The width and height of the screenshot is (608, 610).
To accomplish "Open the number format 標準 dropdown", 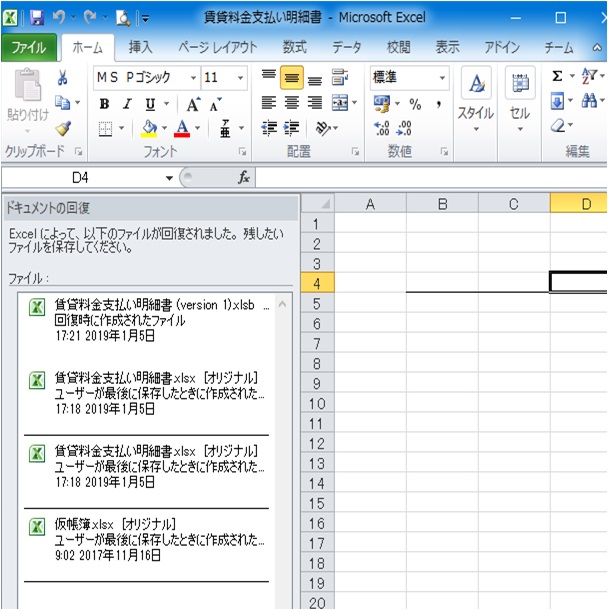I will (x=442, y=78).
